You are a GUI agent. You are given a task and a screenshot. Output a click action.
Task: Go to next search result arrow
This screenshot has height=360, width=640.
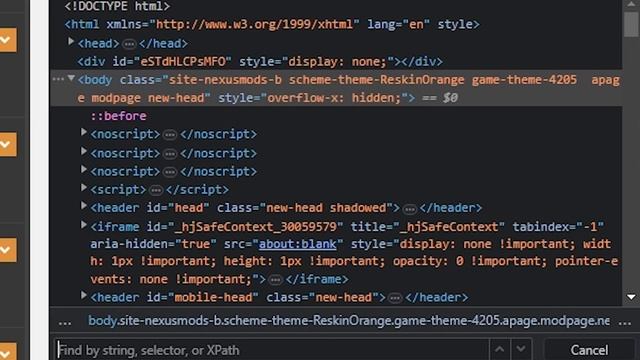coord(521,349)
